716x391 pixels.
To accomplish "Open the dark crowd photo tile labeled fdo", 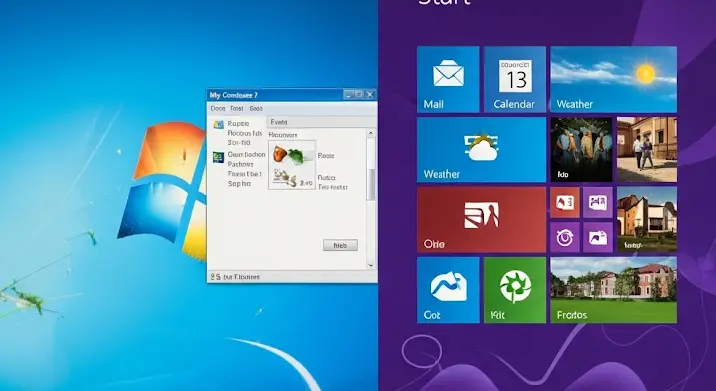I will pyautogui.click(x=581, y=150).
